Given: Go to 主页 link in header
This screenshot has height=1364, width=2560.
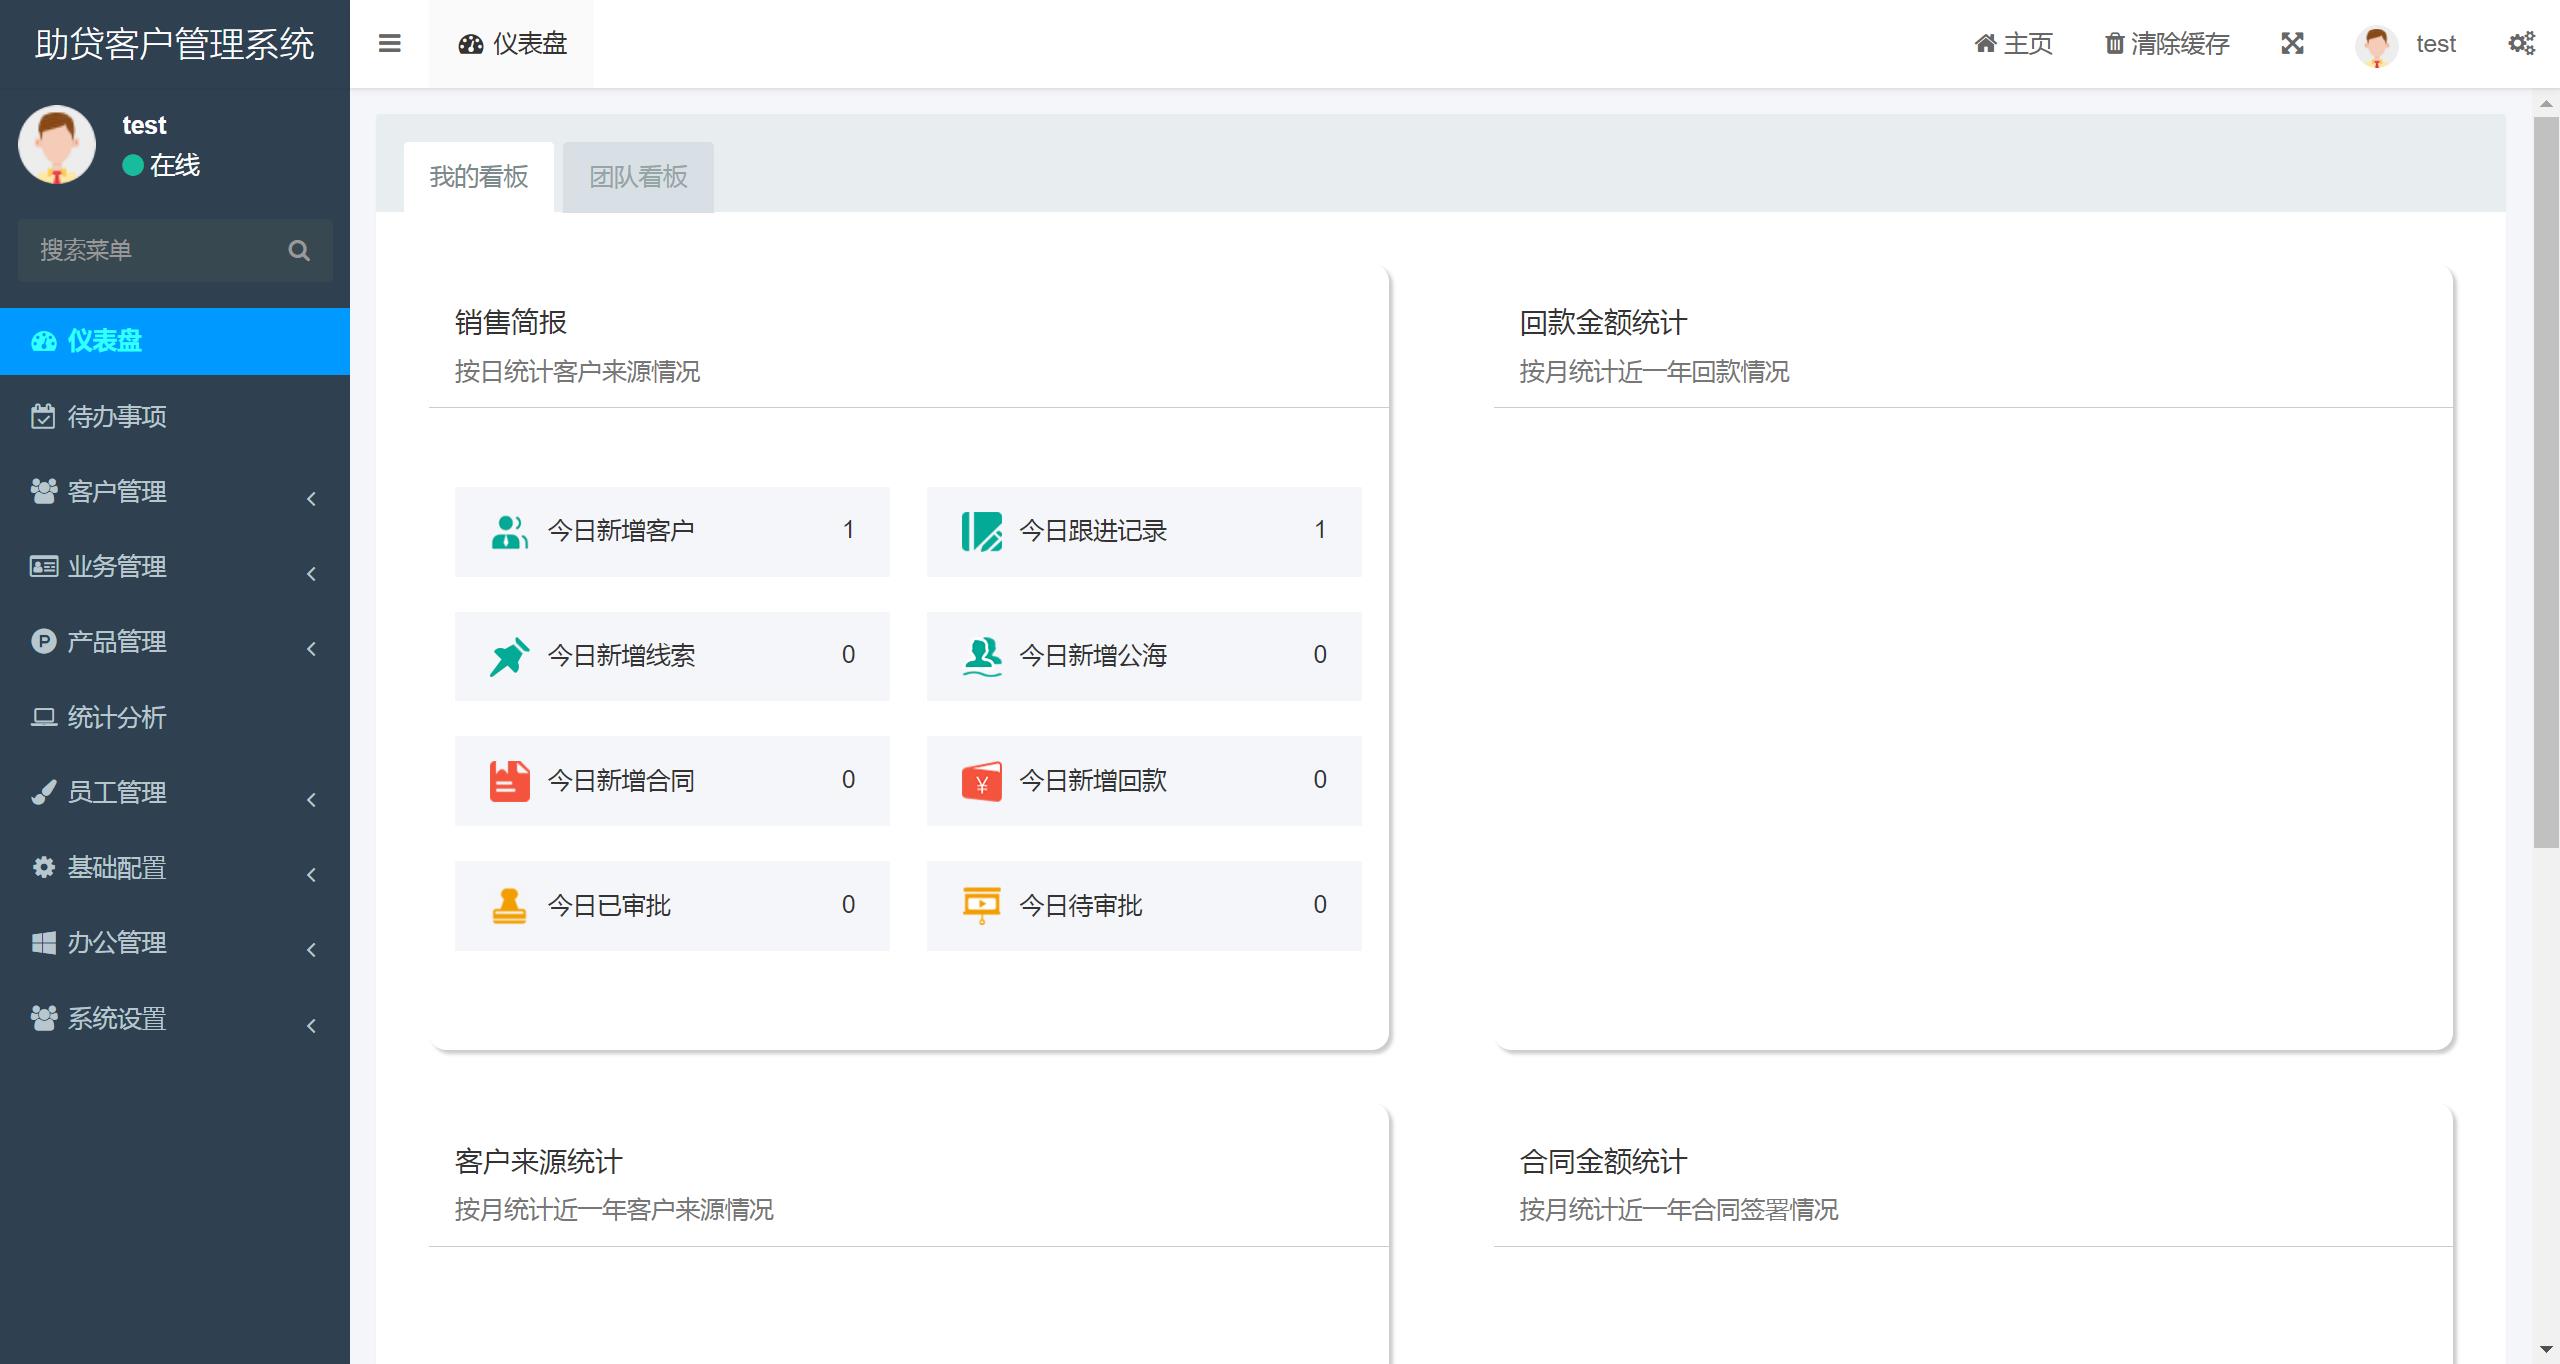Looking at the screenshot, I should click(2013, 43).
